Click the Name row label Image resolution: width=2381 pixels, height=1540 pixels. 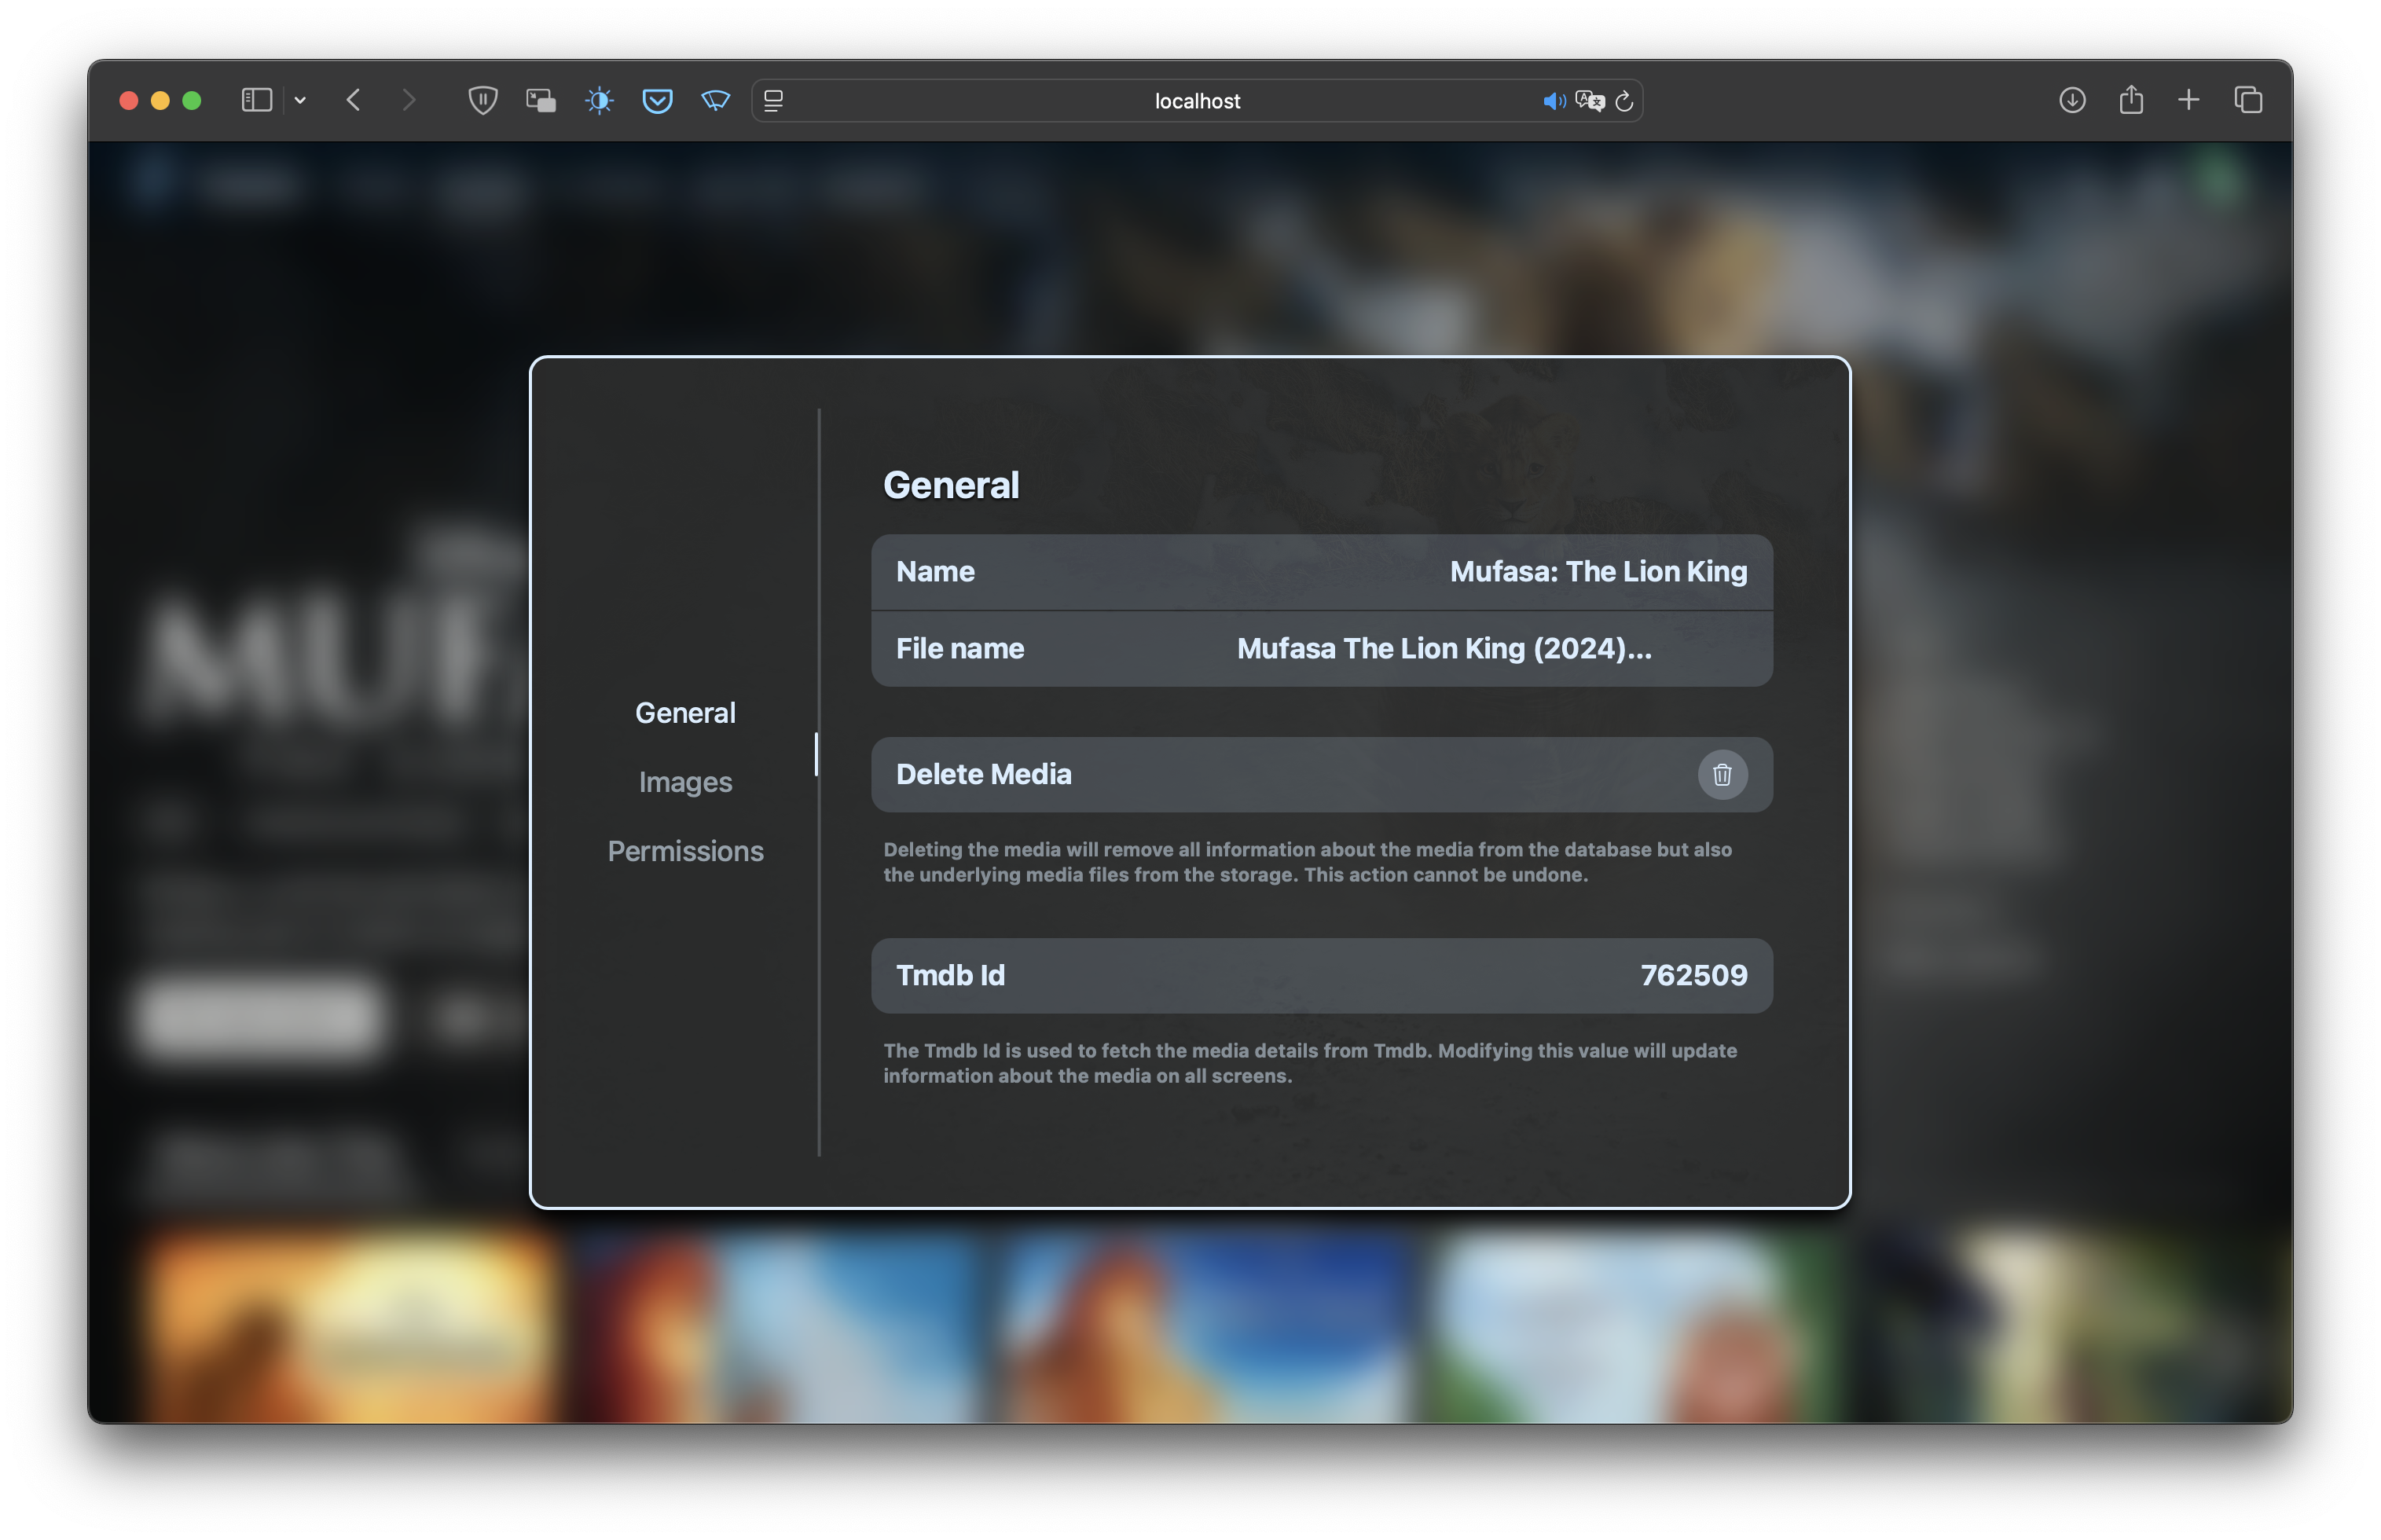click(x=935, y=571)
